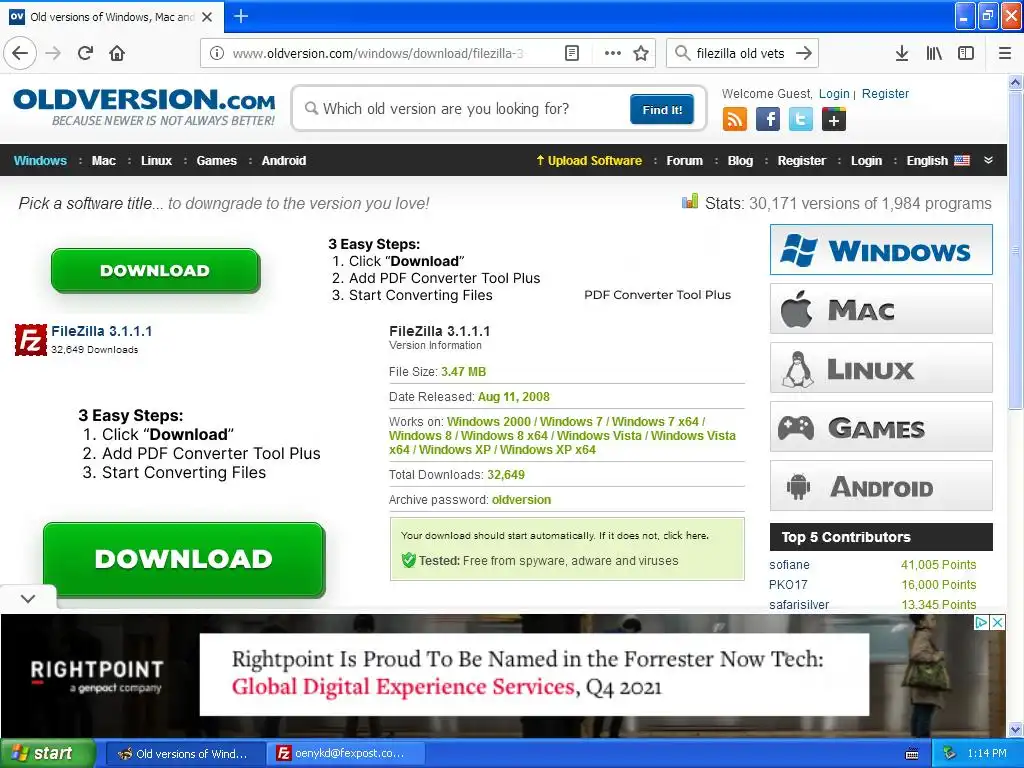The image size is (1024, 768).
Task: Open contributor sofiane profile
Action: tap(789, 565)
